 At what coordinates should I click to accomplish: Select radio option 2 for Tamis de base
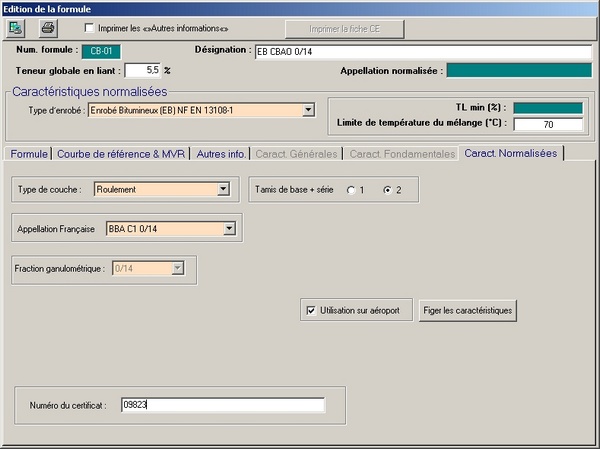coord(387,190)
